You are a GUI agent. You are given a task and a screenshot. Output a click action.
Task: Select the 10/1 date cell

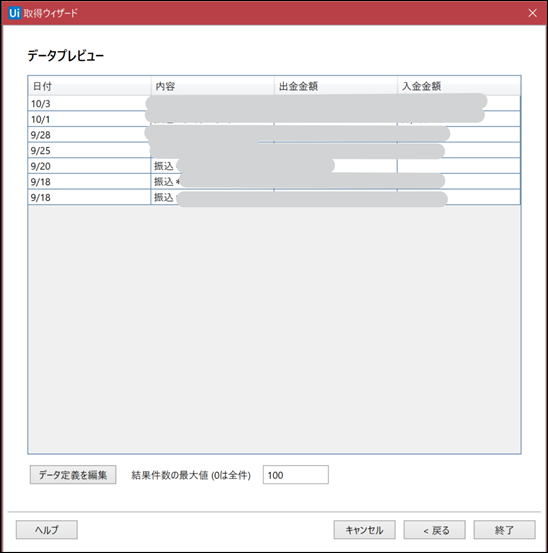click(89, 119)
